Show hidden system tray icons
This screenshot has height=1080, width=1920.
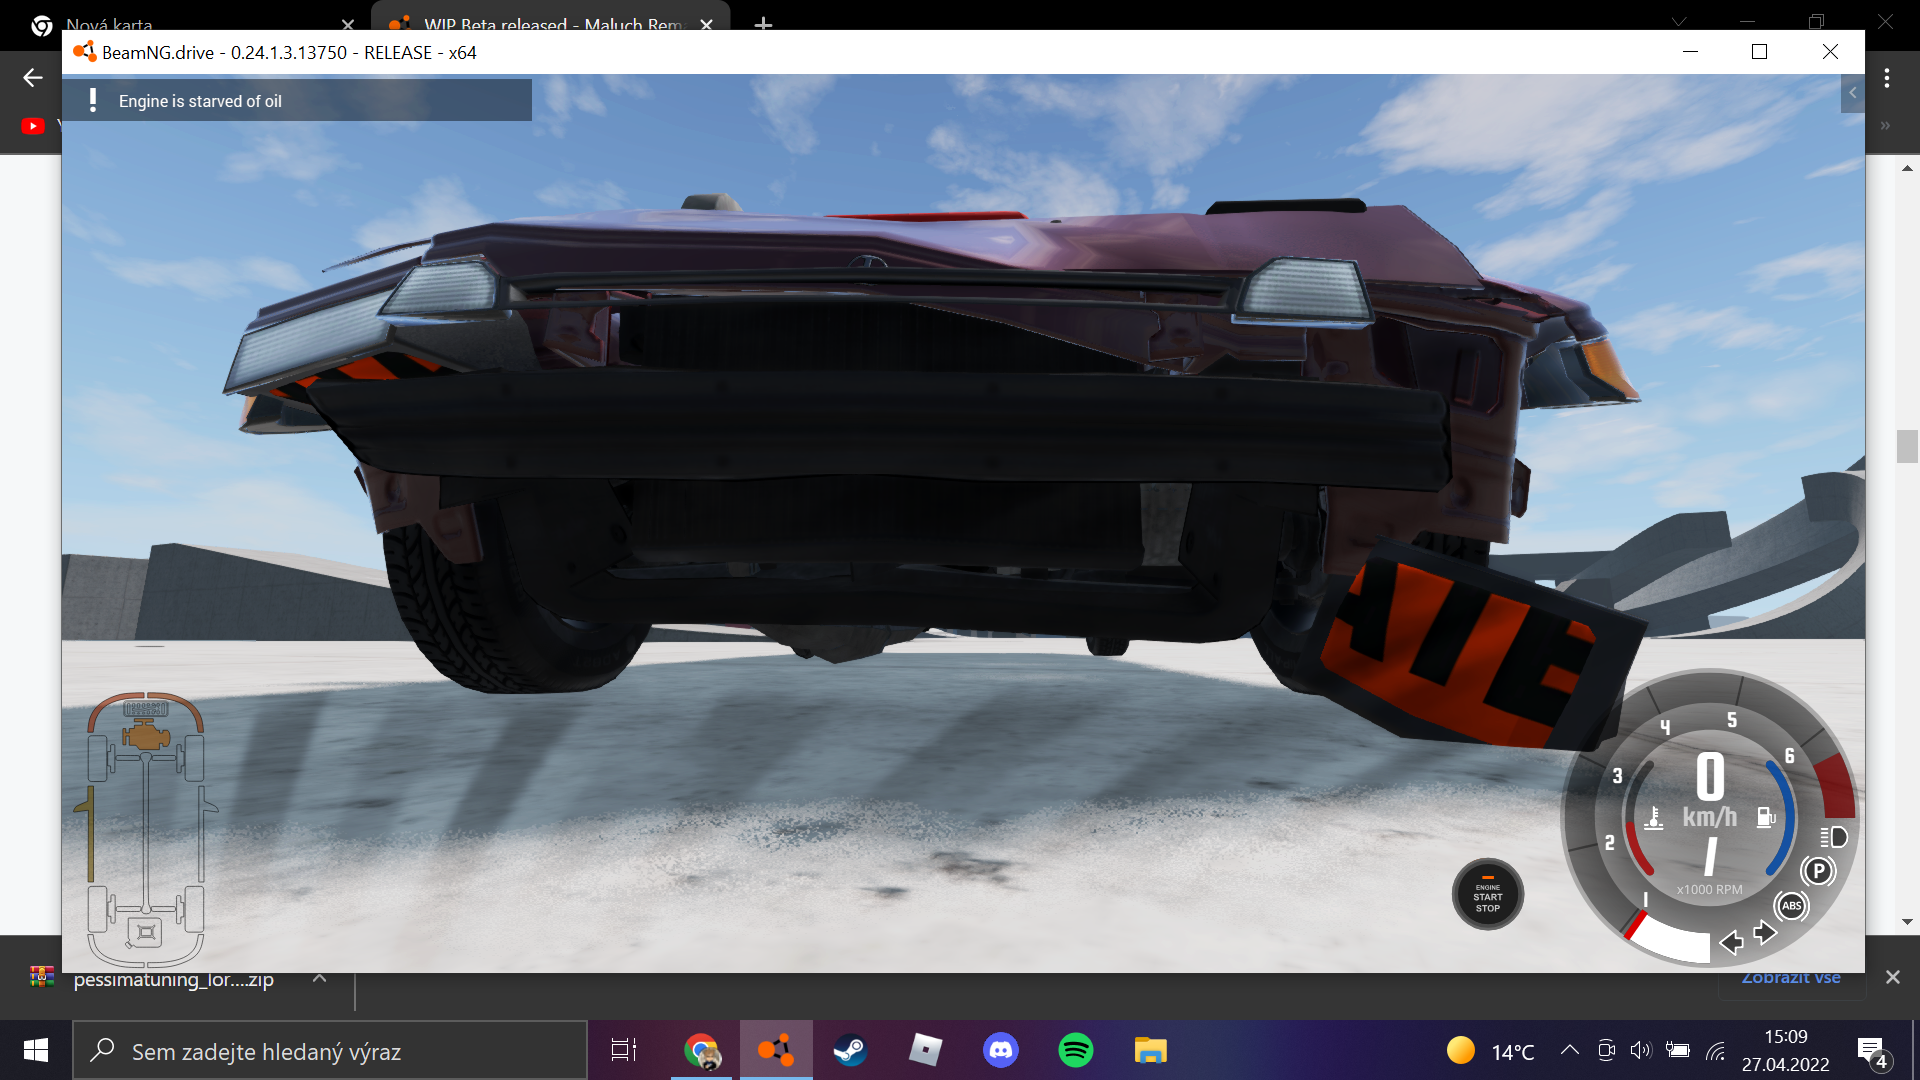(x=1570, y=1050)
